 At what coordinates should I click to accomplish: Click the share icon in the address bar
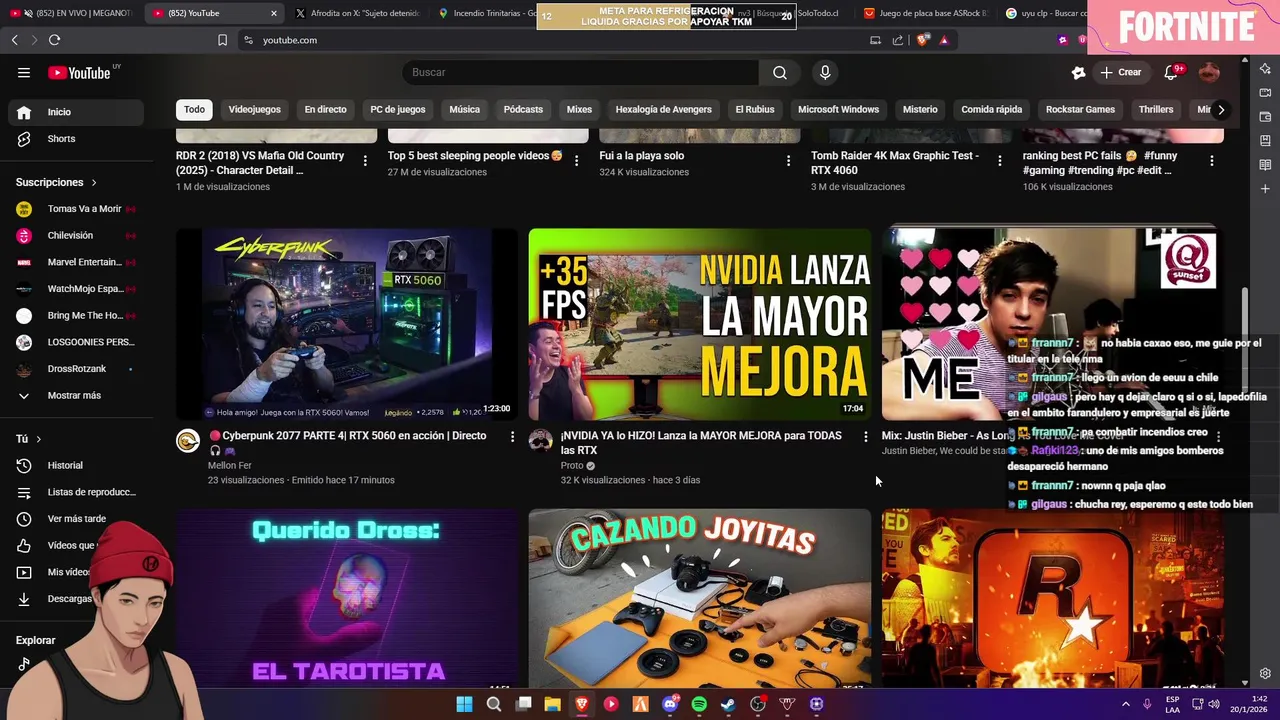click(x=898, y=40)
